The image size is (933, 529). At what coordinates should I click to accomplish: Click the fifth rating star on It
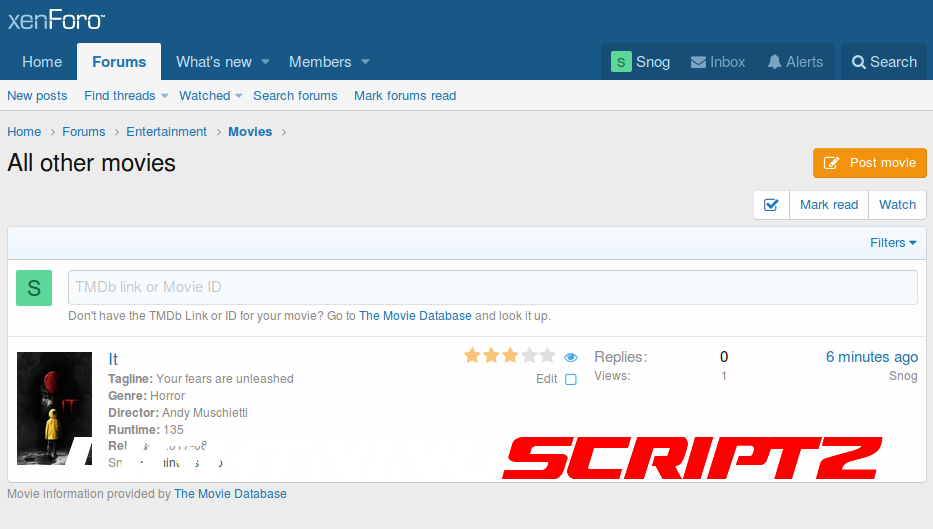click(547, 356)
